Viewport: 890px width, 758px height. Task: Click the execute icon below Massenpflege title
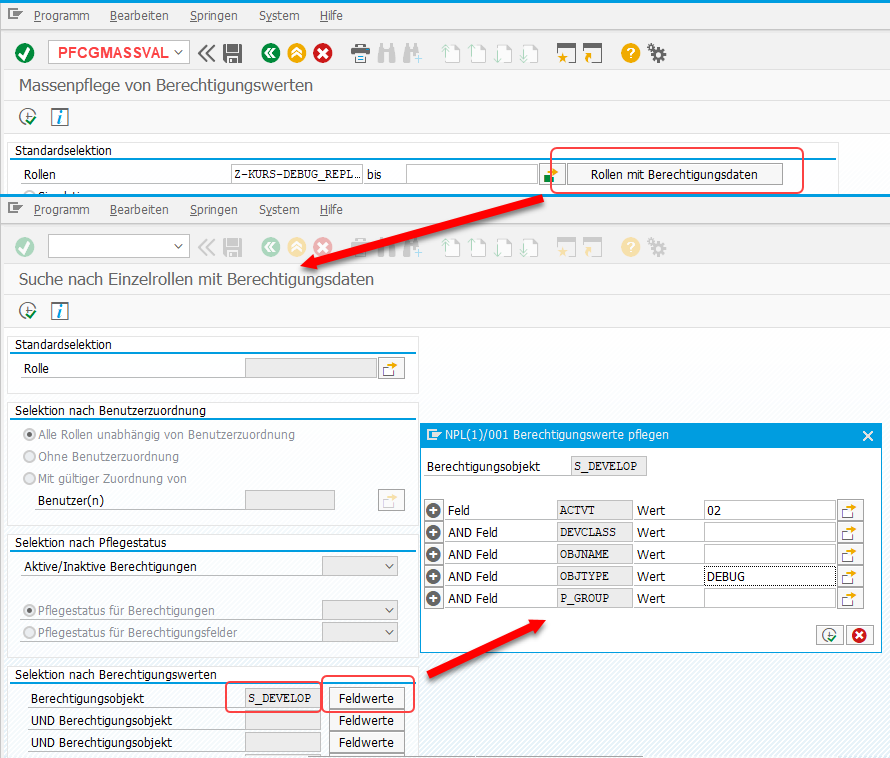click(x=28, y=117)
